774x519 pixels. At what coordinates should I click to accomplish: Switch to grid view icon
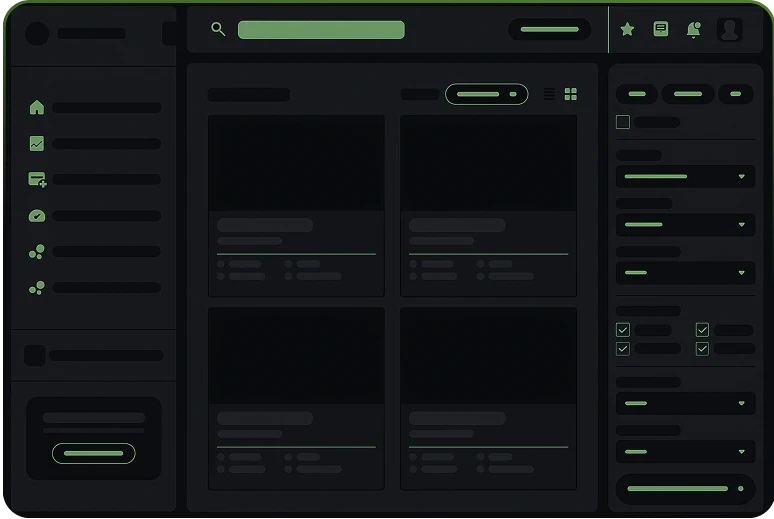coord(571,94)
